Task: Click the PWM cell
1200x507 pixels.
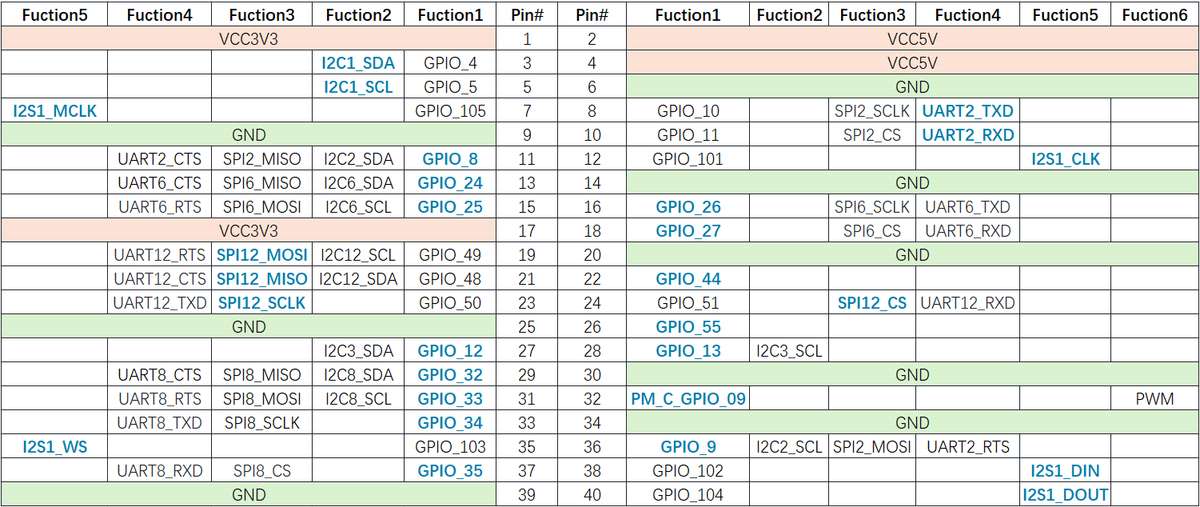Action: coord(1155,399)
